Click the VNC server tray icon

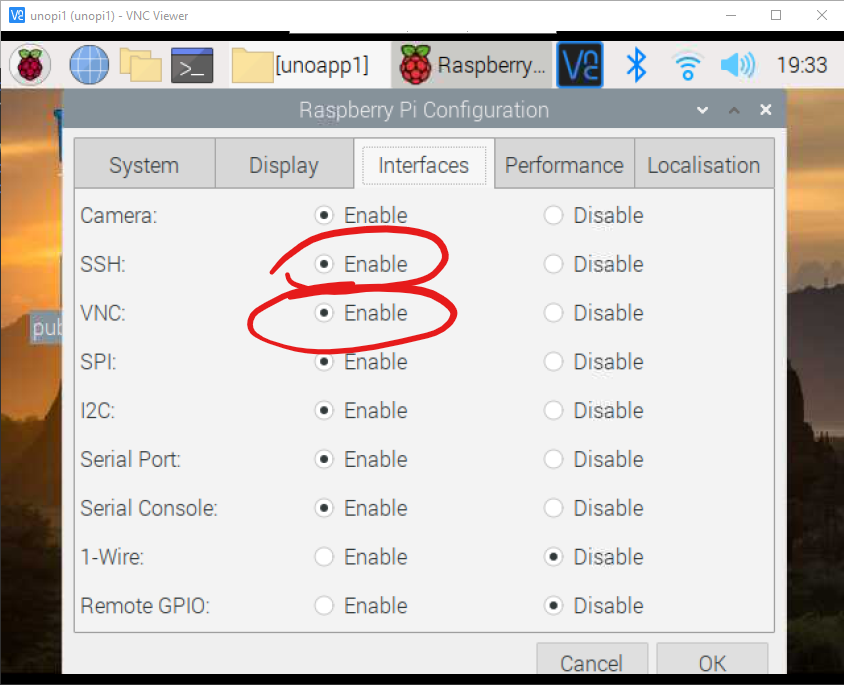point(580,64)
